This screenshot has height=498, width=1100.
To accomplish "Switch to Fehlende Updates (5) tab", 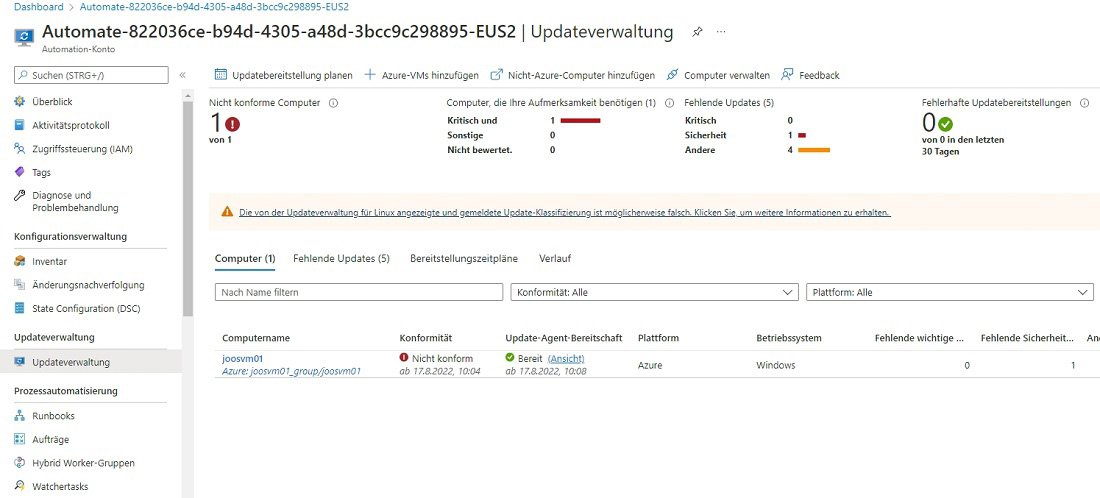I will click(x=341, y=258).
